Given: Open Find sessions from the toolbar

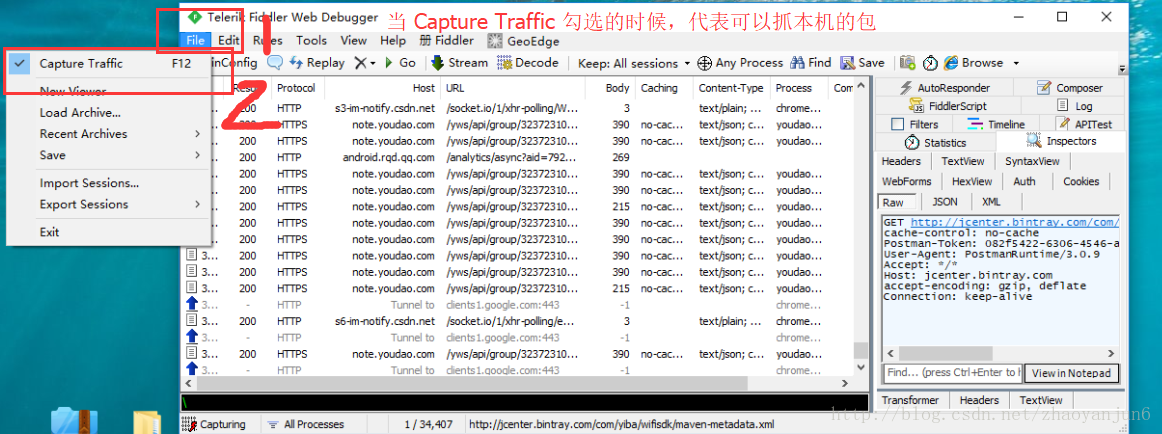Looking at the screenshot, I should pyautogui.click(x=811, y=63).
